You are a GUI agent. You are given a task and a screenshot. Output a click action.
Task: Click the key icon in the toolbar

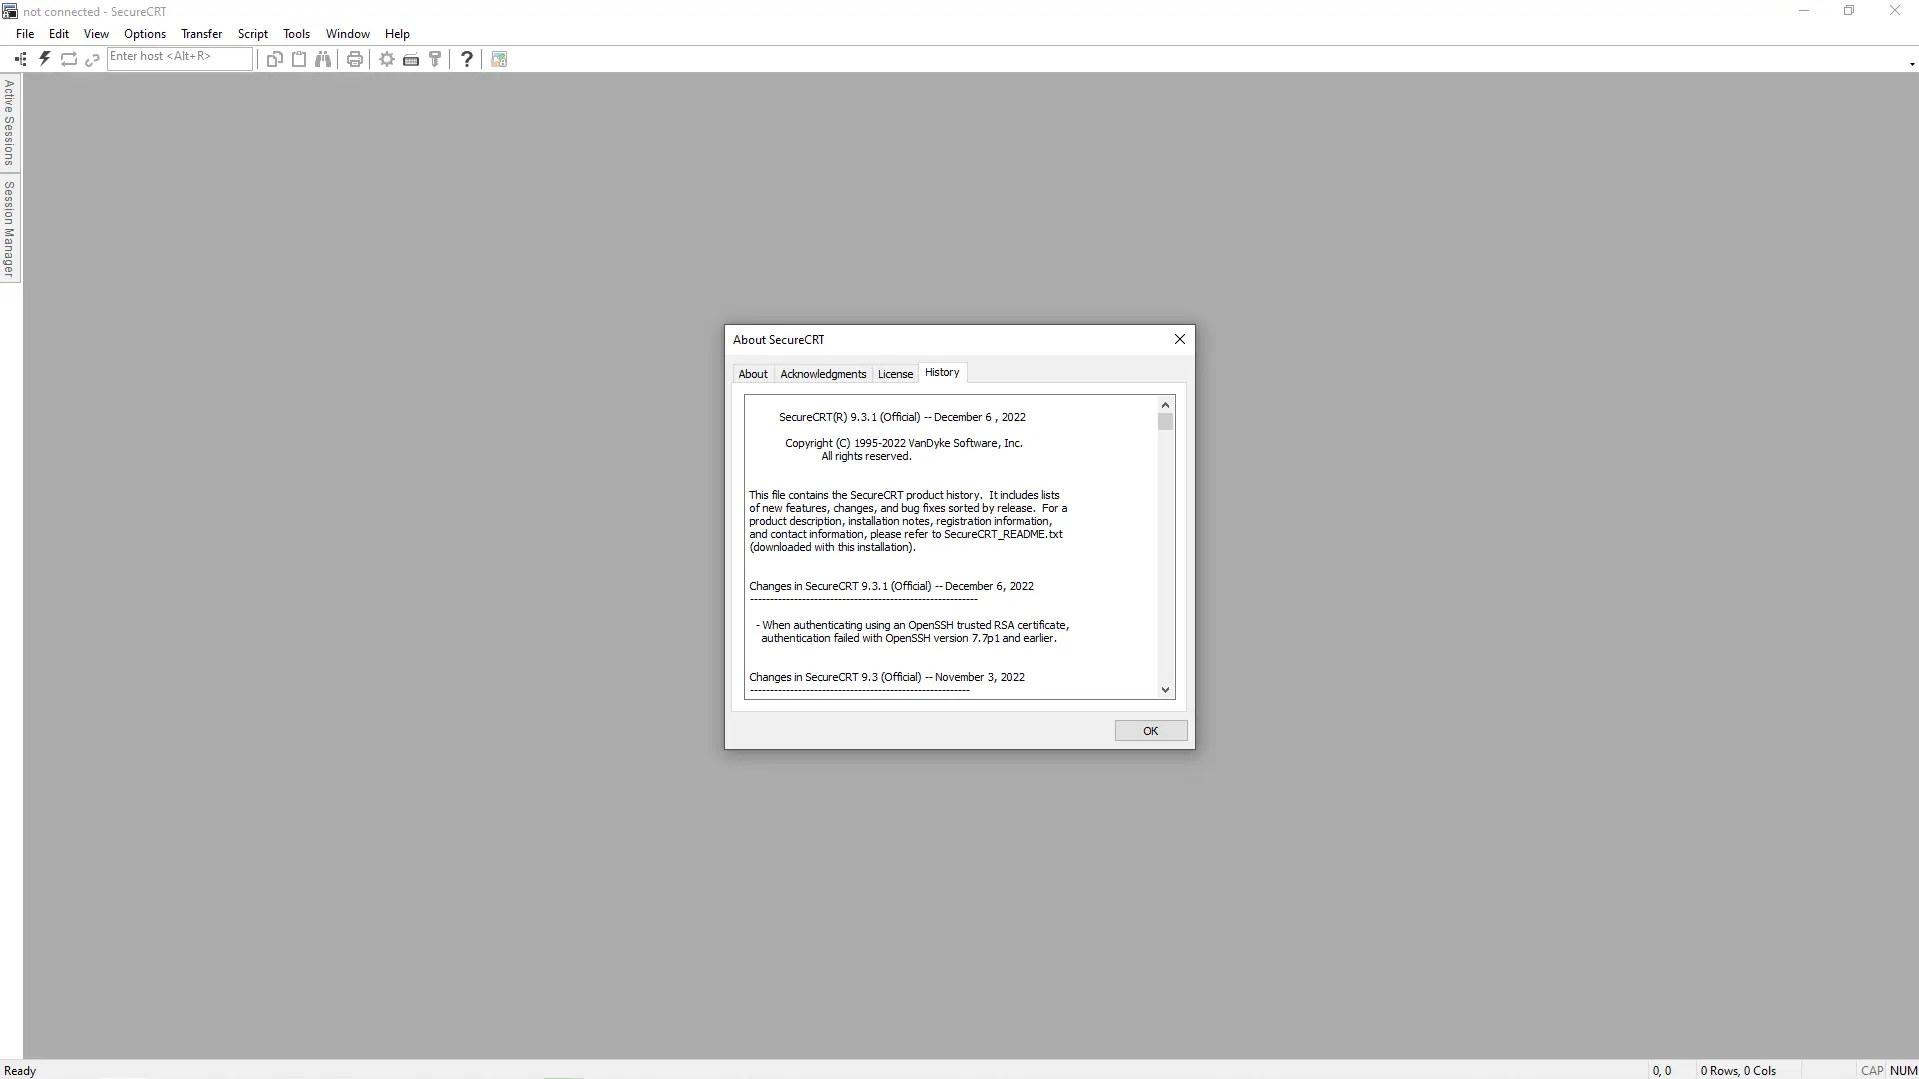coord(435,59)
